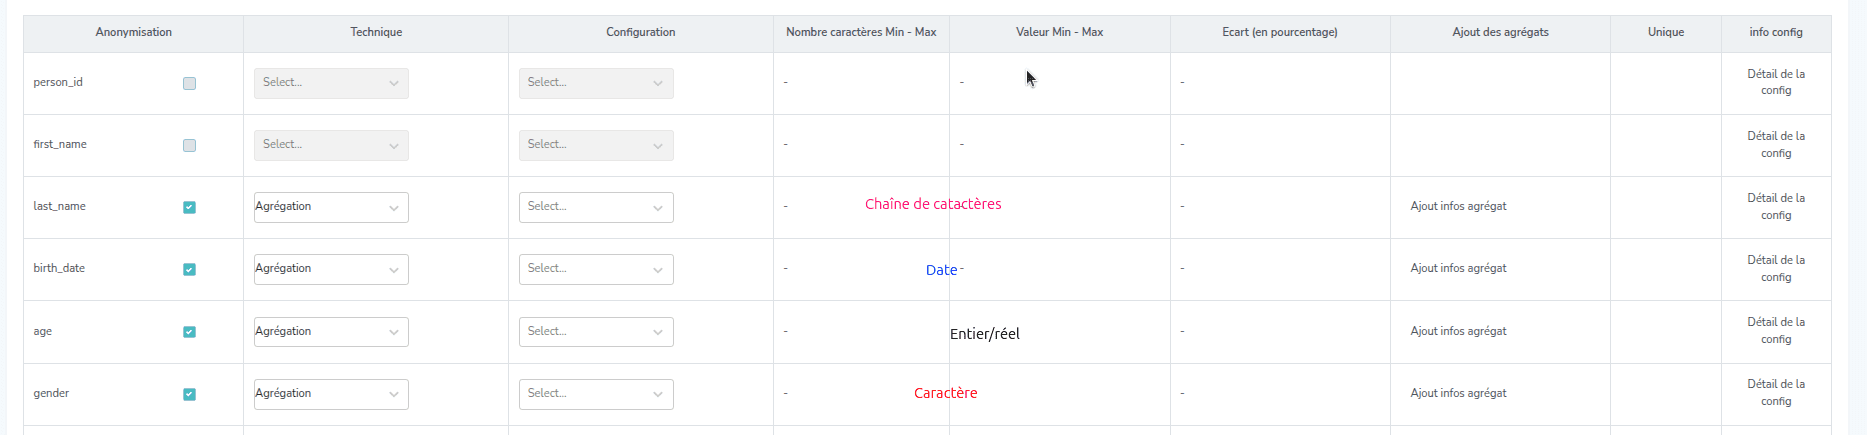View Détail de la config for birth_date

tap(1776, 269)
